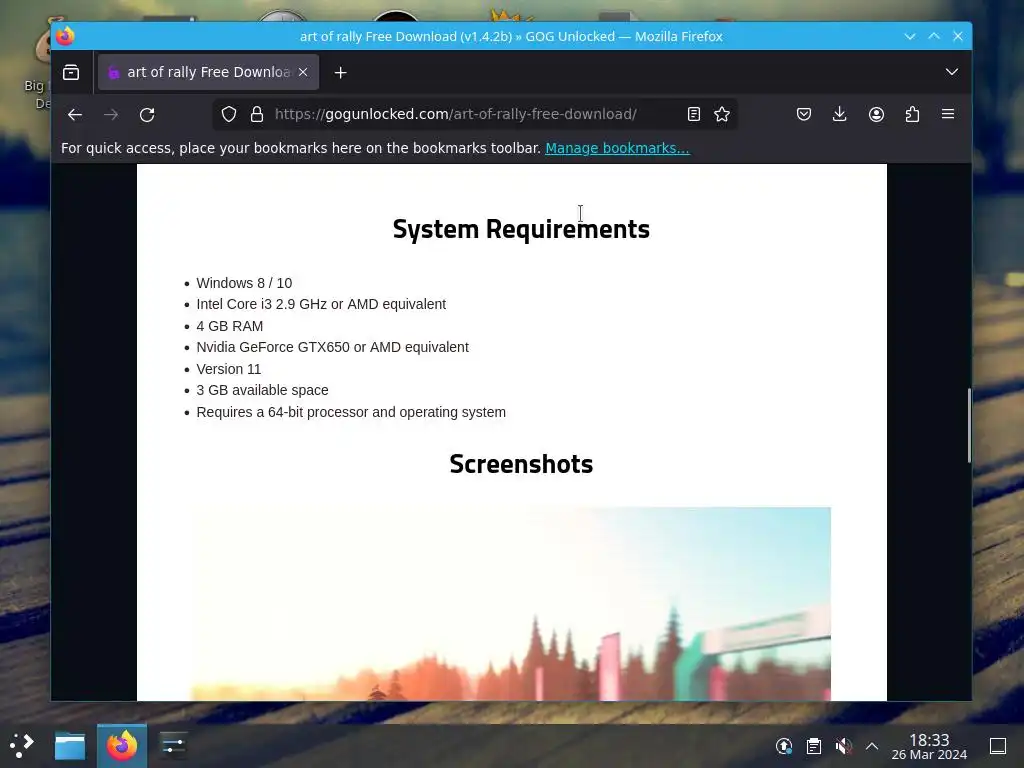Image resolution: width=1024 pixels, height=768 pixels.
Task: Click the 'Intel Core i3 2.9 GHz' line
Action: point(321,304)
